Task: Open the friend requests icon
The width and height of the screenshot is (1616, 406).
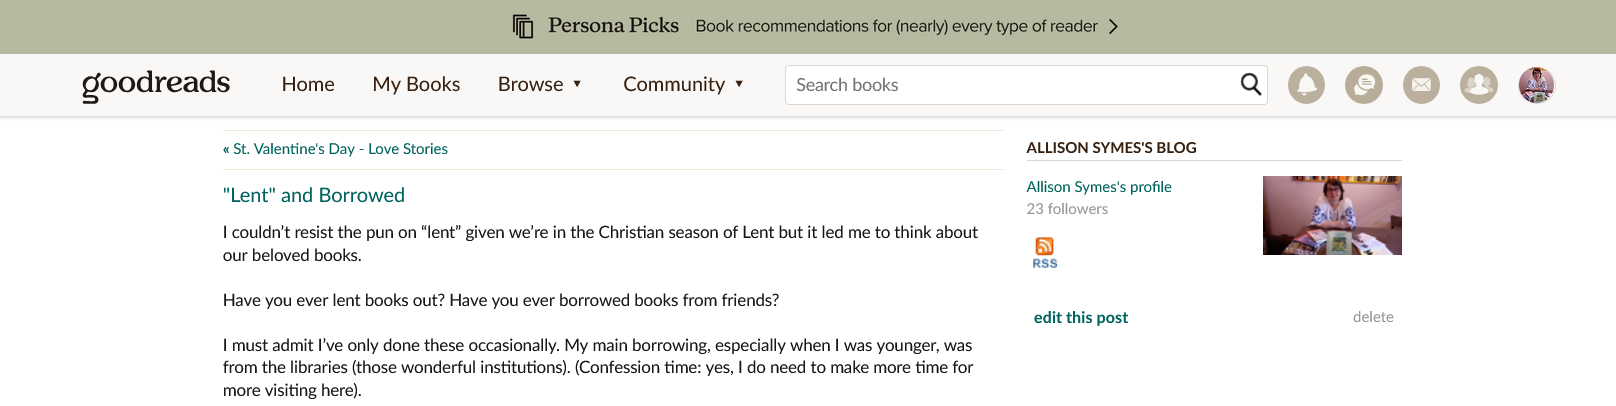Action: [x=1479, y=85]
